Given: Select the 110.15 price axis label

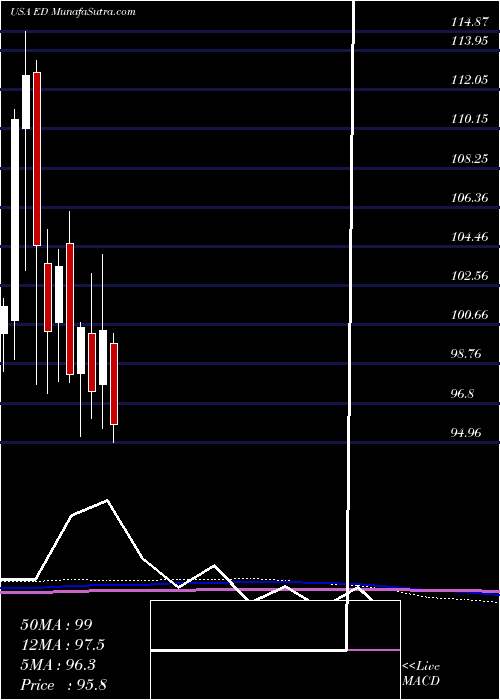Looking at the screenshot, I should (x=472, y=119).
